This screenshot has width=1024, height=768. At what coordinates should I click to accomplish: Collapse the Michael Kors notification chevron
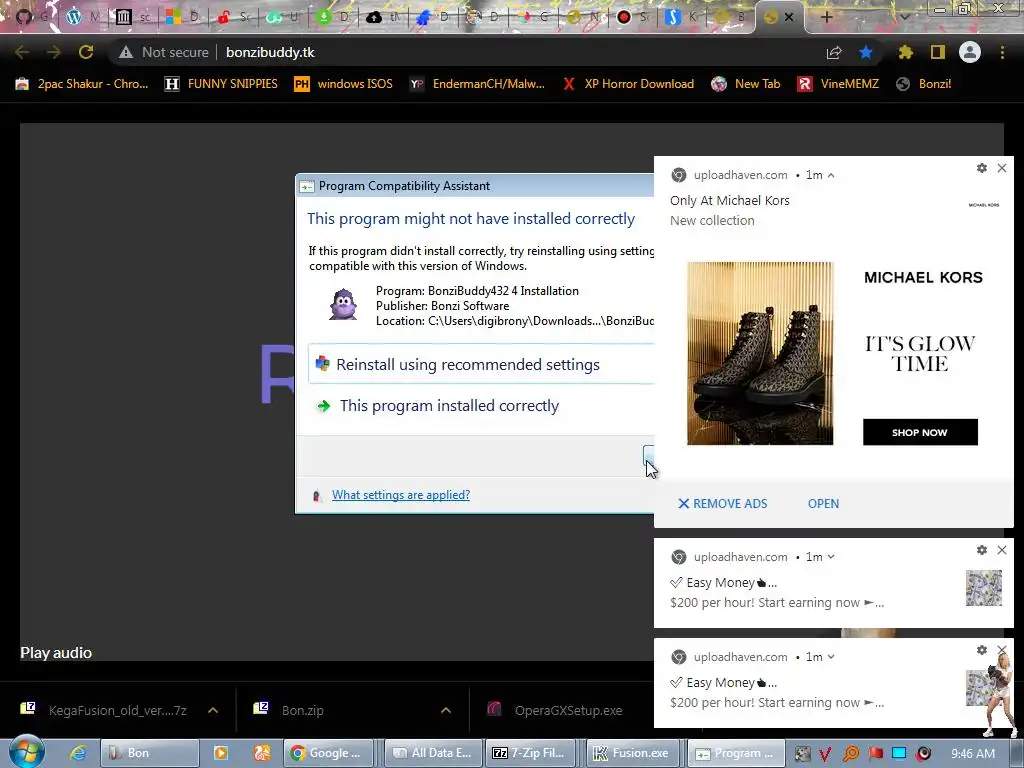(x=831, y=175)
